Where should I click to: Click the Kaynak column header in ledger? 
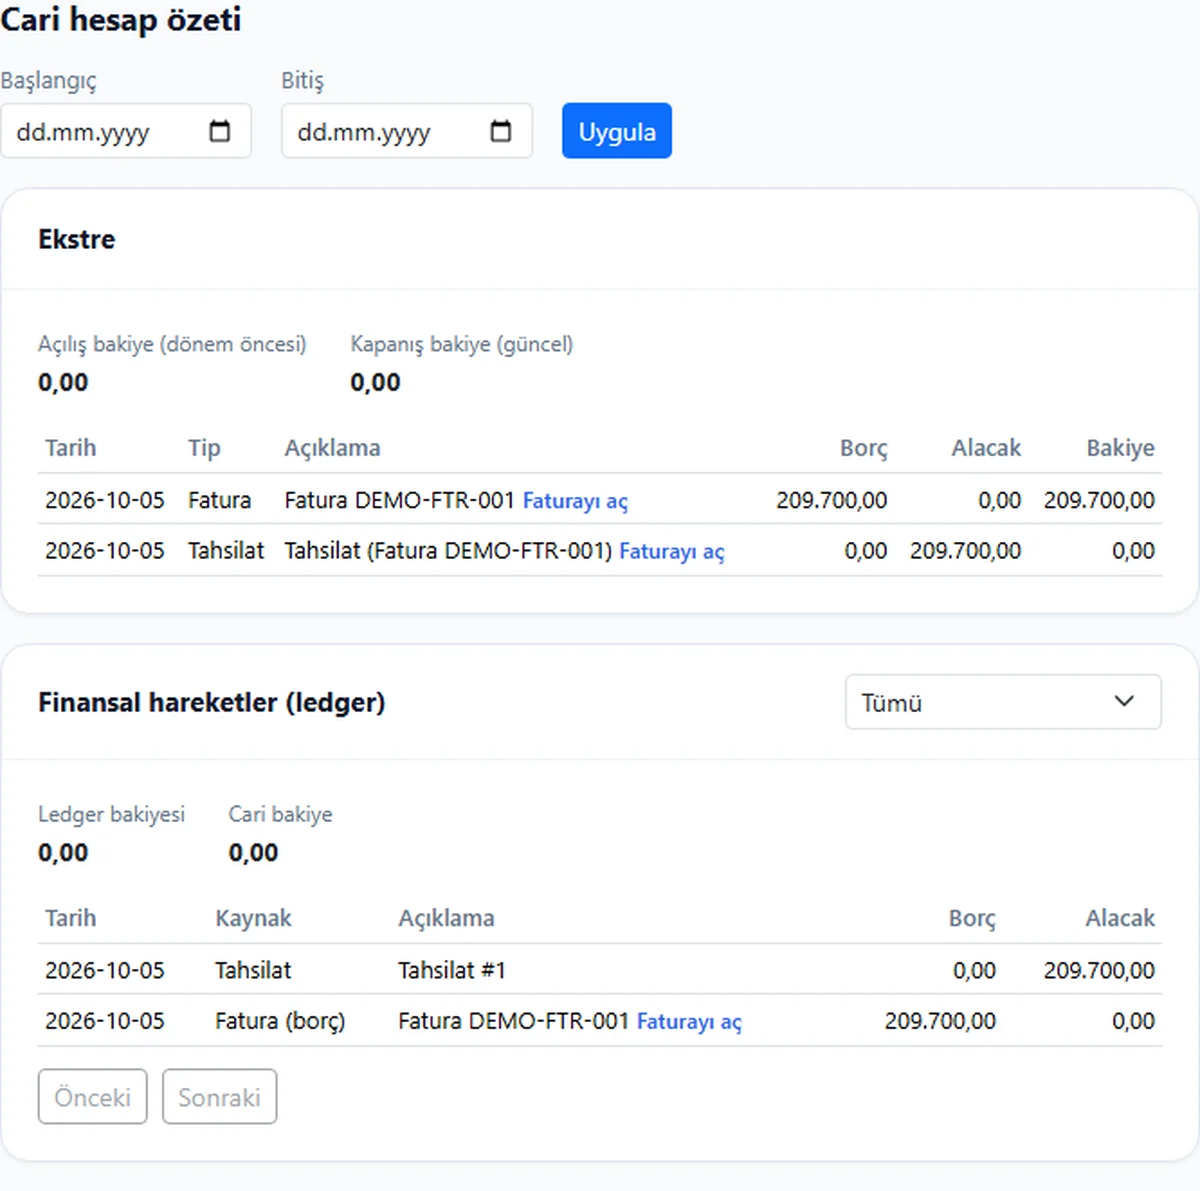pos(253,918)
